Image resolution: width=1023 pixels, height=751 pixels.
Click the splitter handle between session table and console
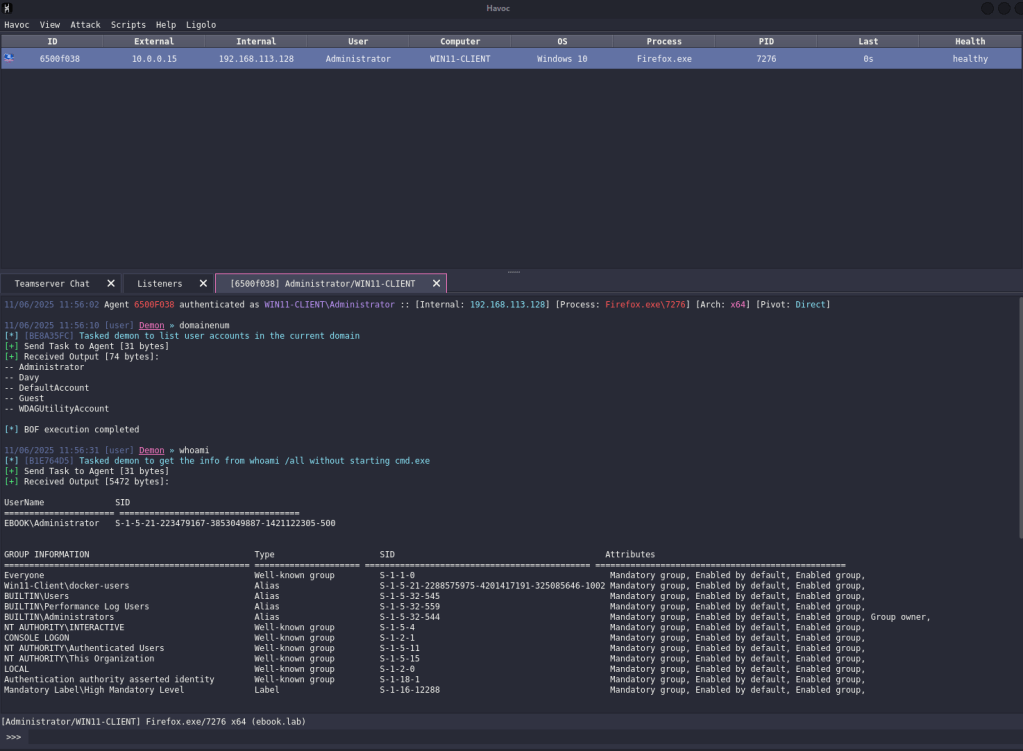click(x=514, y=272)
